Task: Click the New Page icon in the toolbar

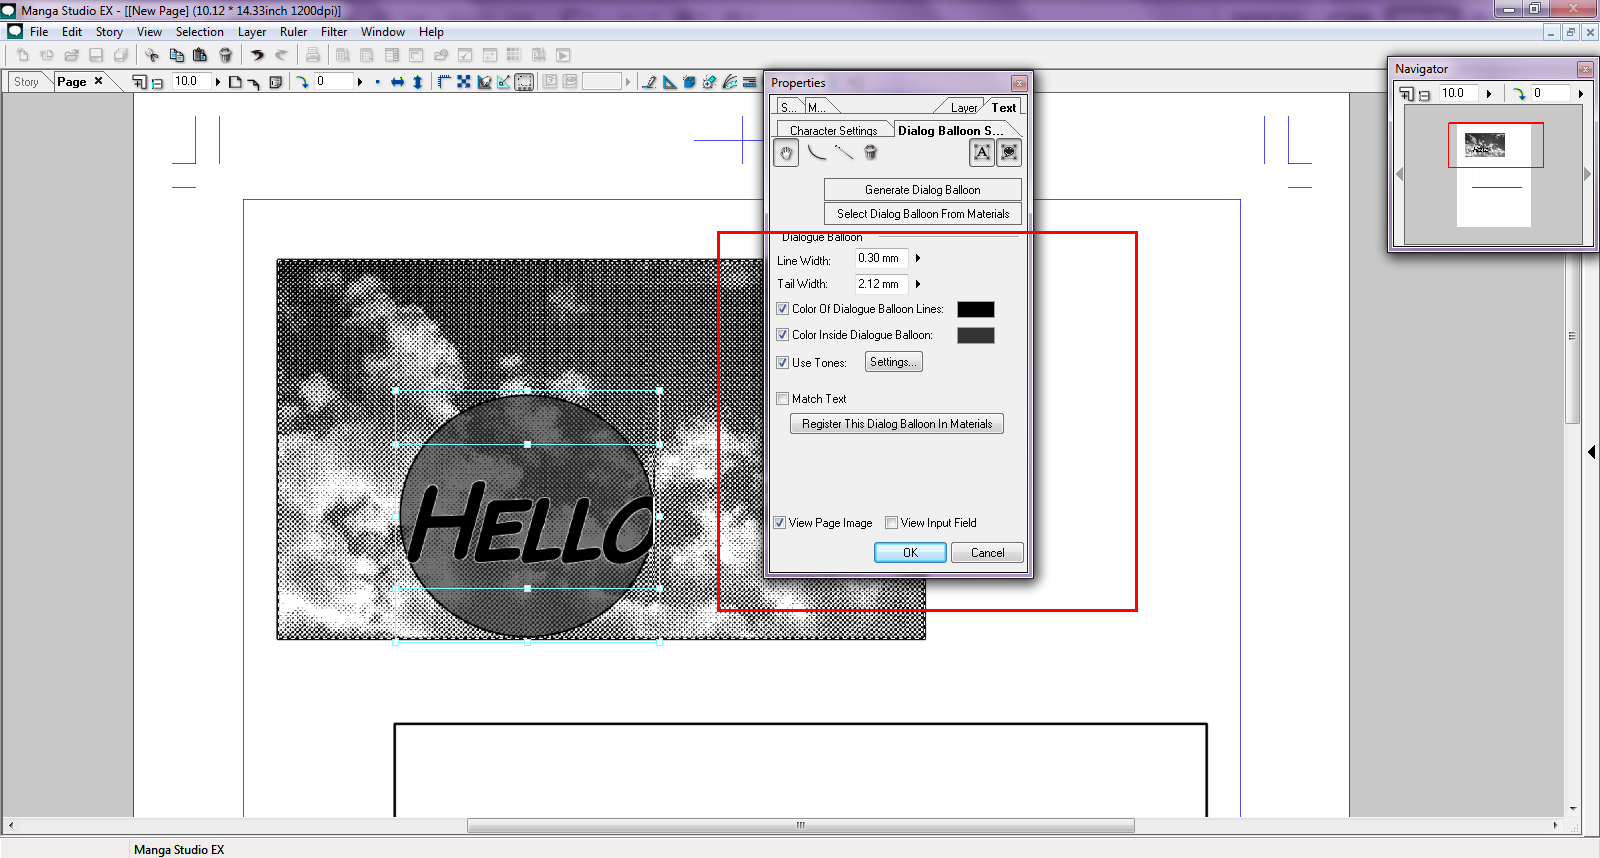Action: pyautogui.click(x=22, y=55)
